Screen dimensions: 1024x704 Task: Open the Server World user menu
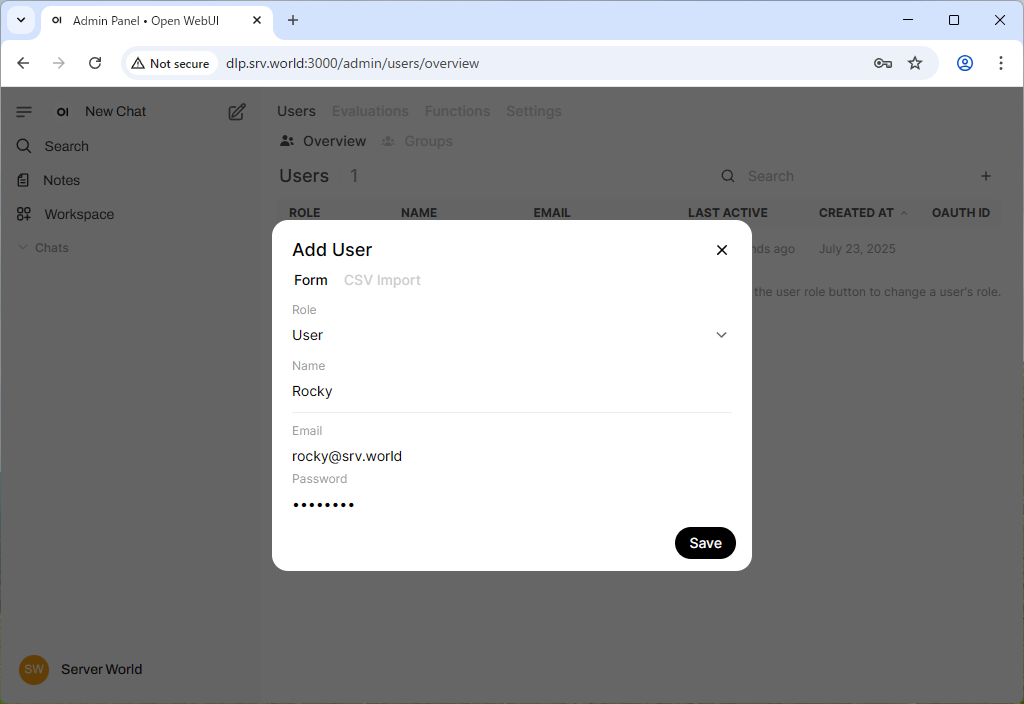(x=81, y=669)
